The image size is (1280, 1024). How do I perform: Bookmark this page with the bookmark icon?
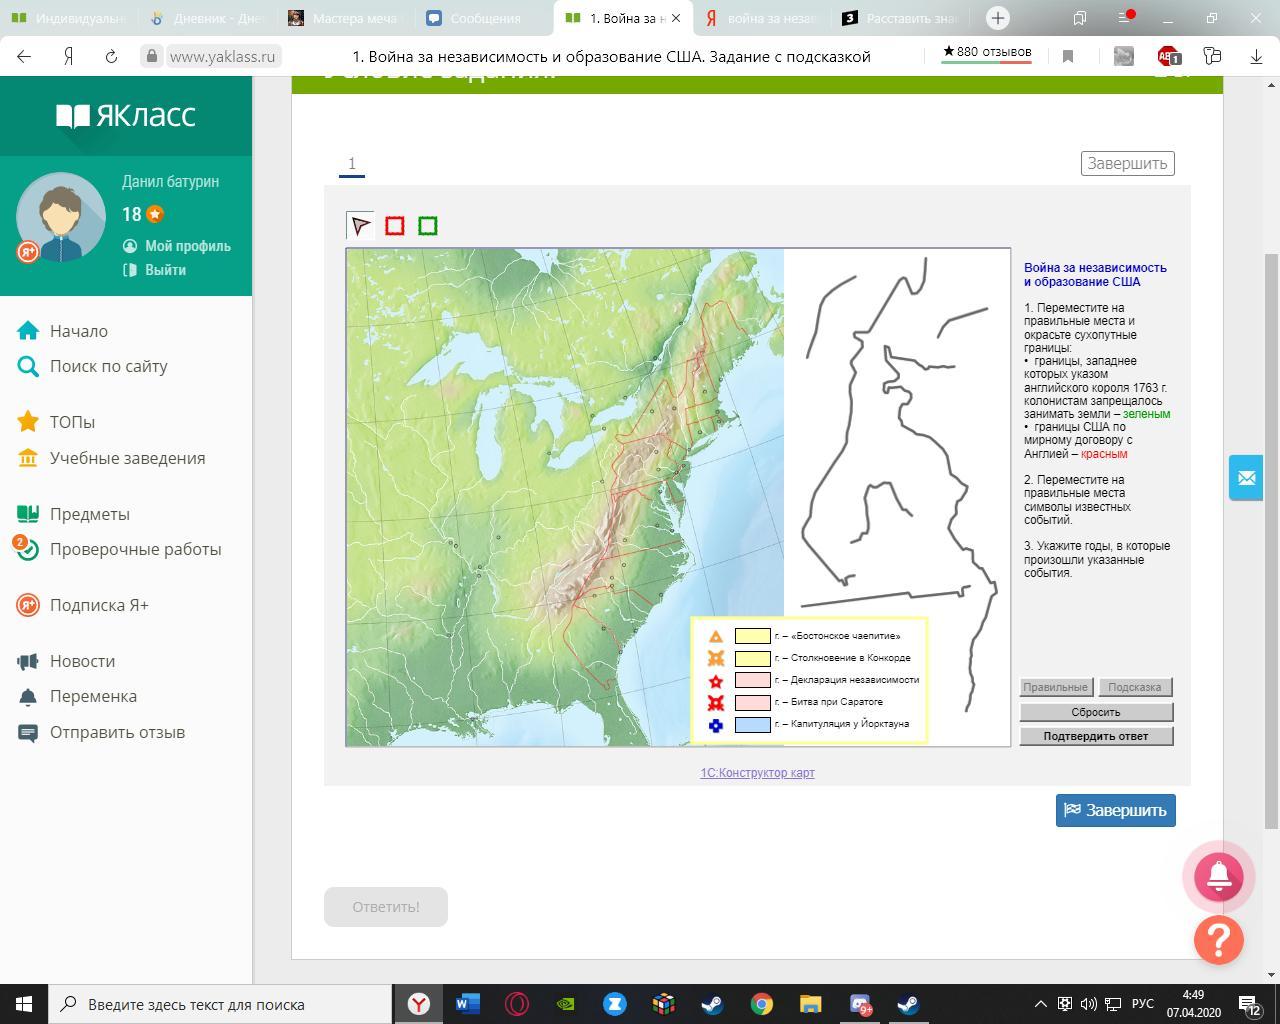click(1068, 57)
